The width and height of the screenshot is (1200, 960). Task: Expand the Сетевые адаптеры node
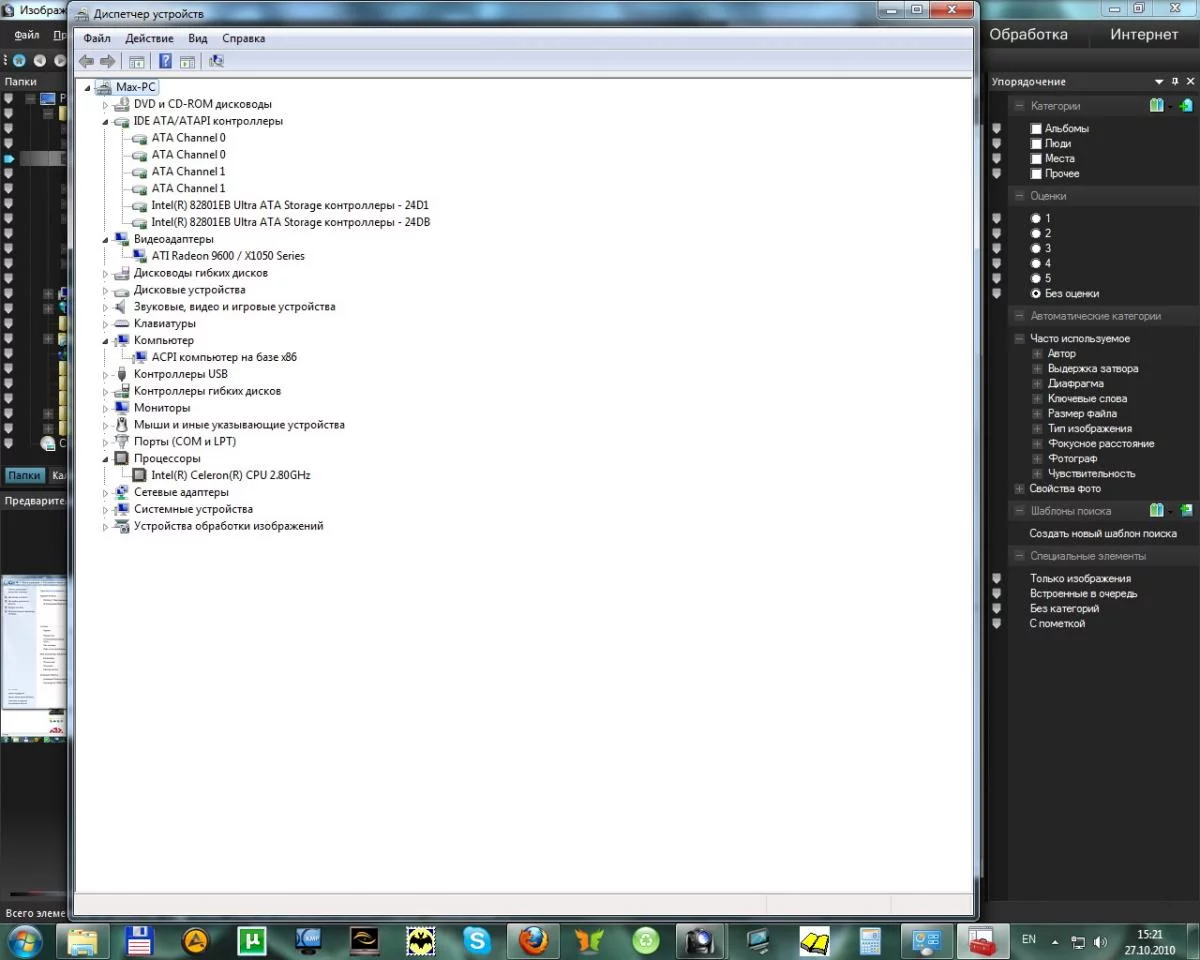[105, 493]
